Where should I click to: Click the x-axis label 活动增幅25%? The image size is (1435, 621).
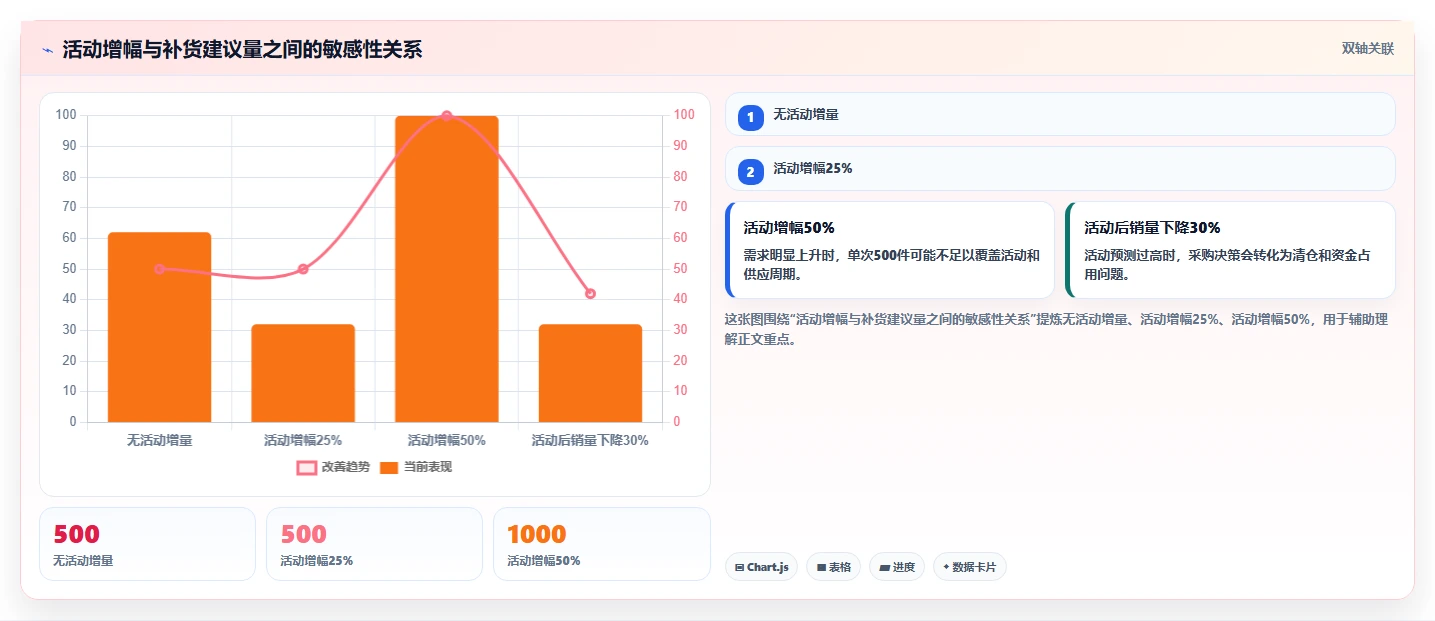tap(303, 439)
